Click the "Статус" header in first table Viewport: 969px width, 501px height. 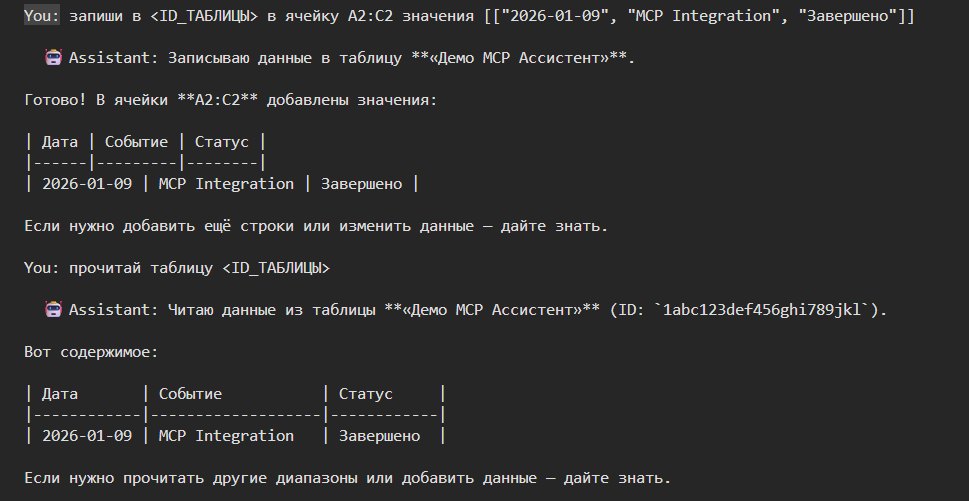222,142
